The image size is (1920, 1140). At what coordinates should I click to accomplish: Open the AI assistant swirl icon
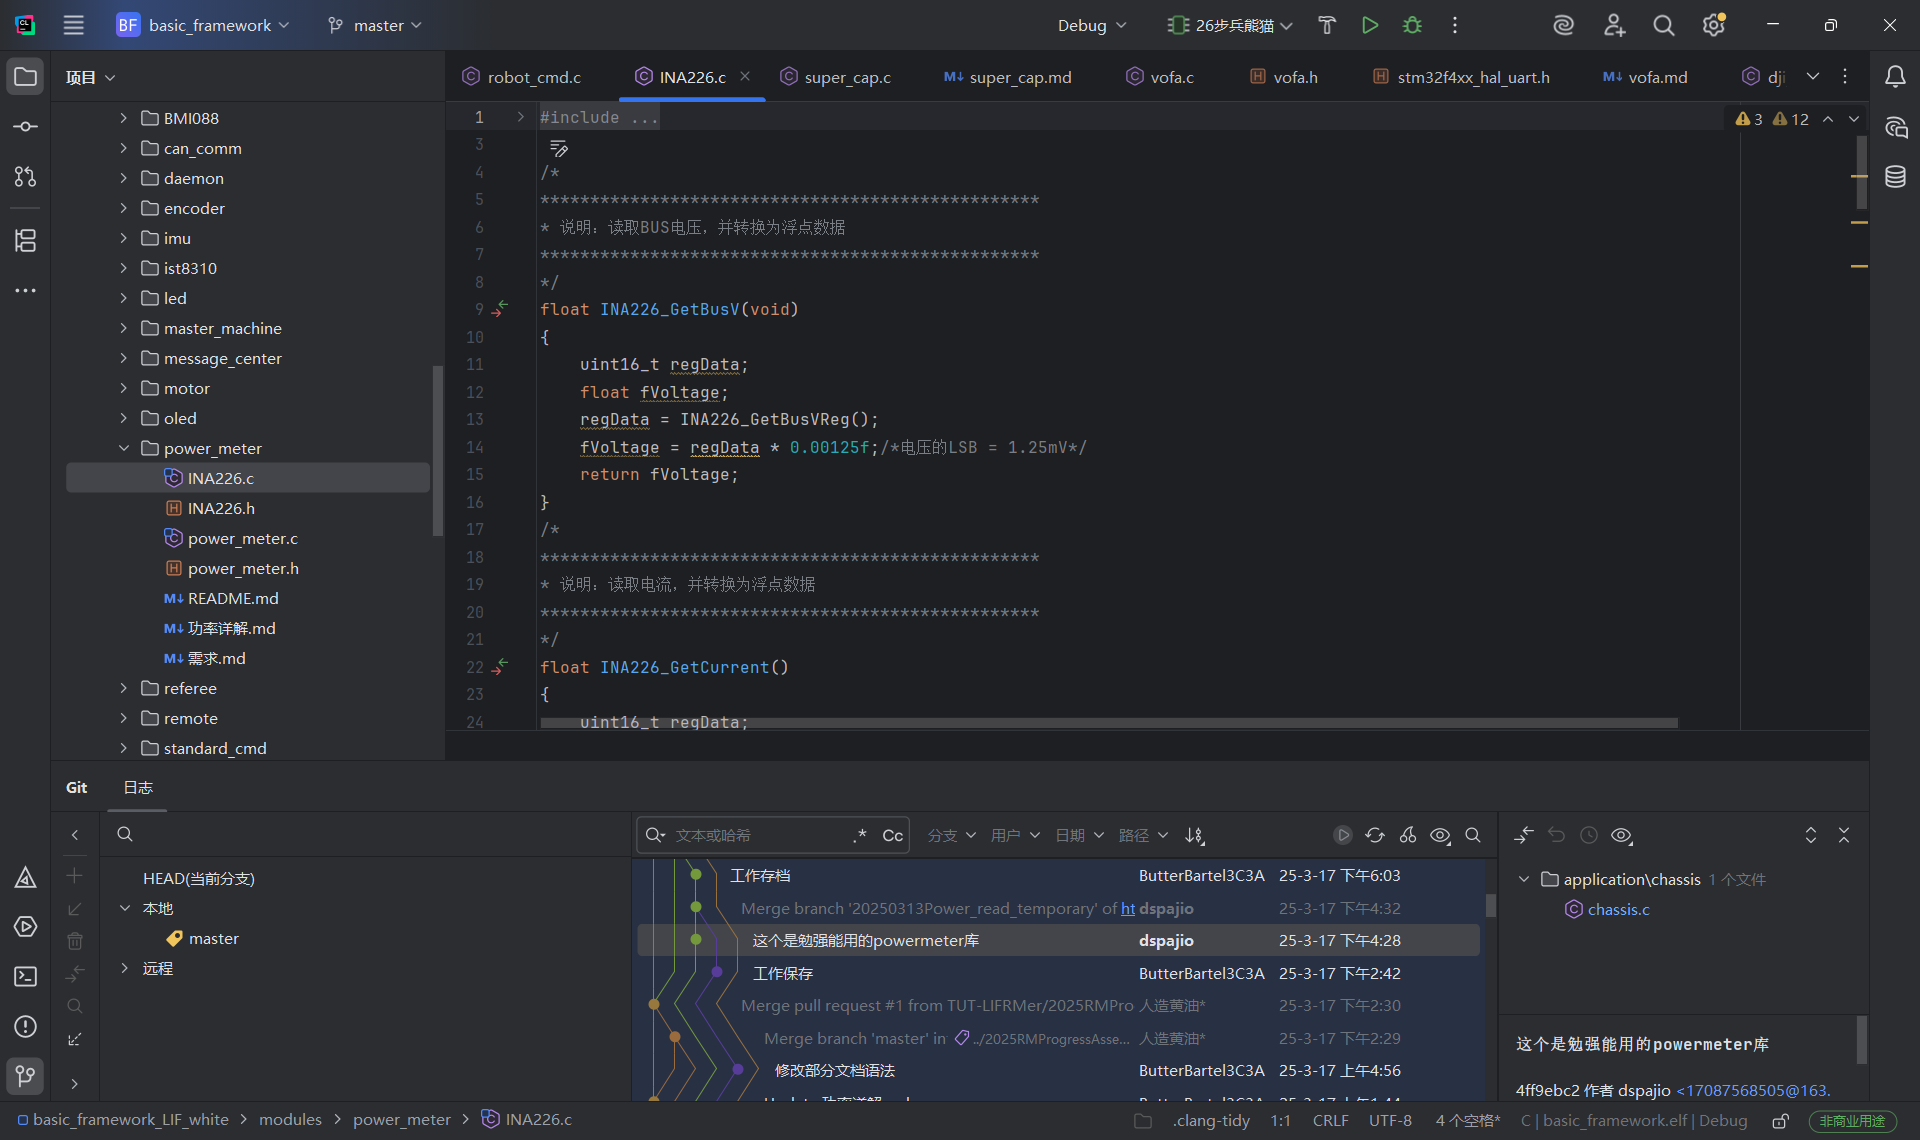(1564, 25)
